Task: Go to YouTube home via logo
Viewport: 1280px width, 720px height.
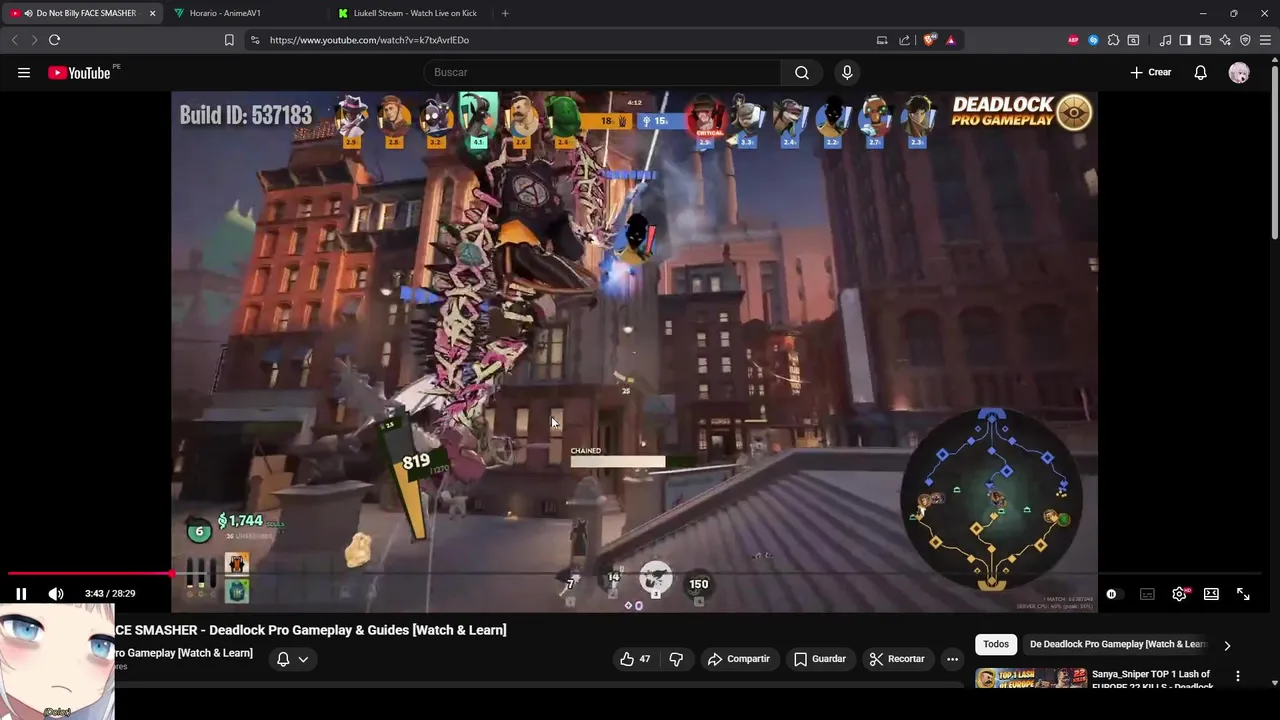Action: 79,72
